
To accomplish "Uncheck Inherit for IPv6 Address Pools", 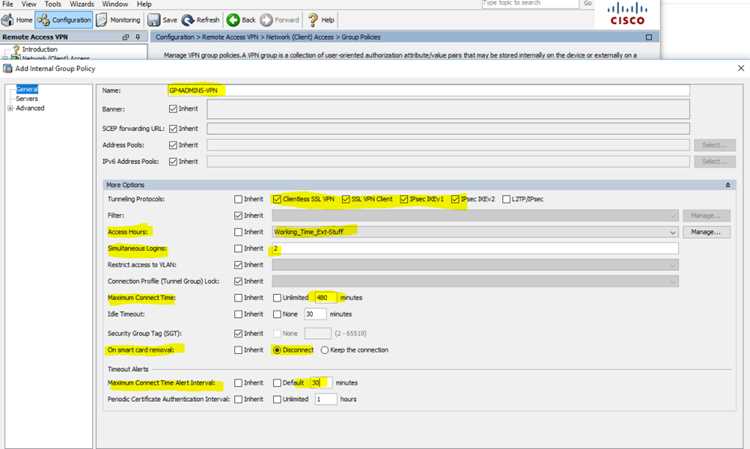I will [173, 162].
